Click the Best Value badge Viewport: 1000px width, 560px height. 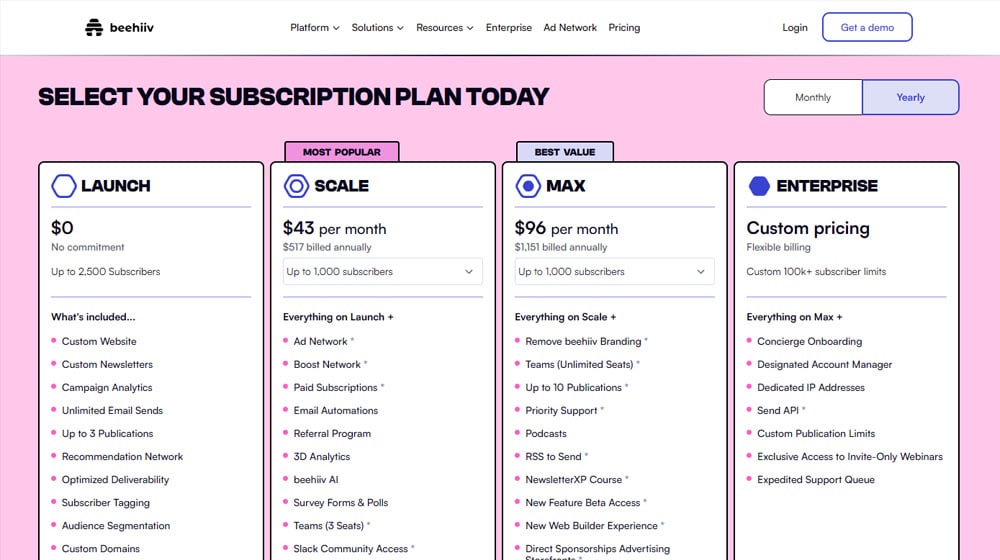565,152
